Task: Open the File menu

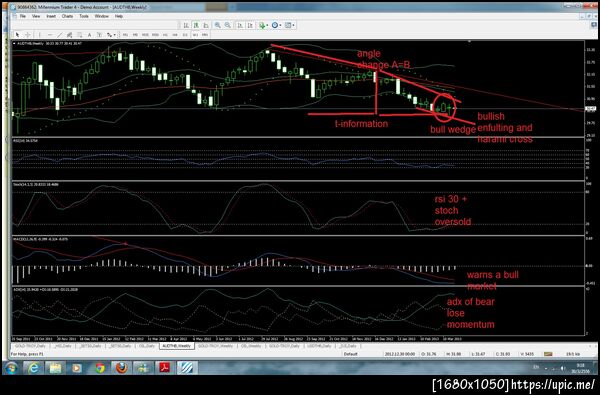Action: click(23, 16)
